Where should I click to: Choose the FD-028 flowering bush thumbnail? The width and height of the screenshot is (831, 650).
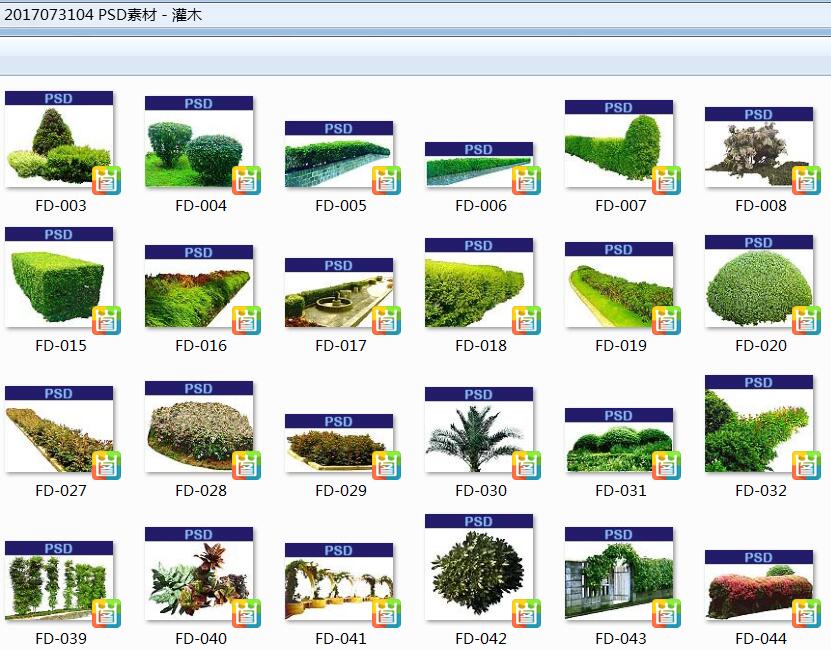pyautogui.click(x=199, y=426)
